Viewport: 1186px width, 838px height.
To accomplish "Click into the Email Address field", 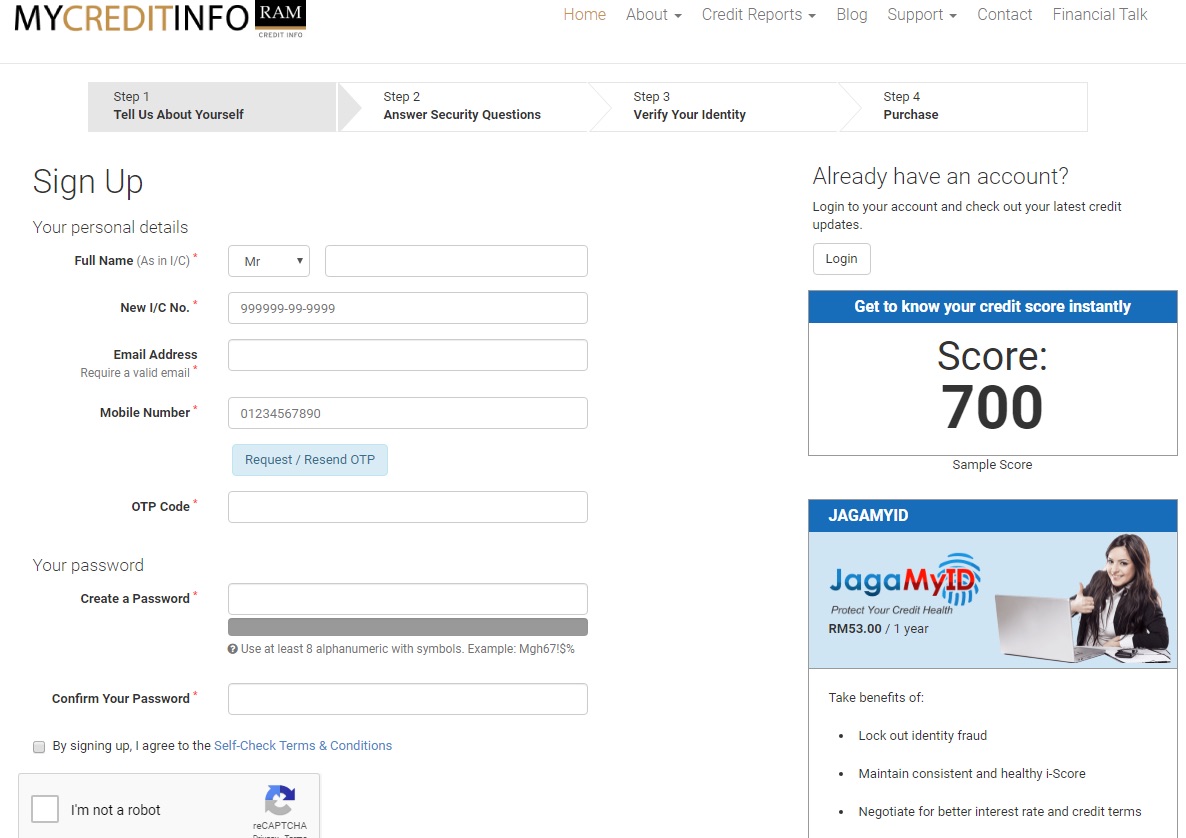I will tap(407, 355).
